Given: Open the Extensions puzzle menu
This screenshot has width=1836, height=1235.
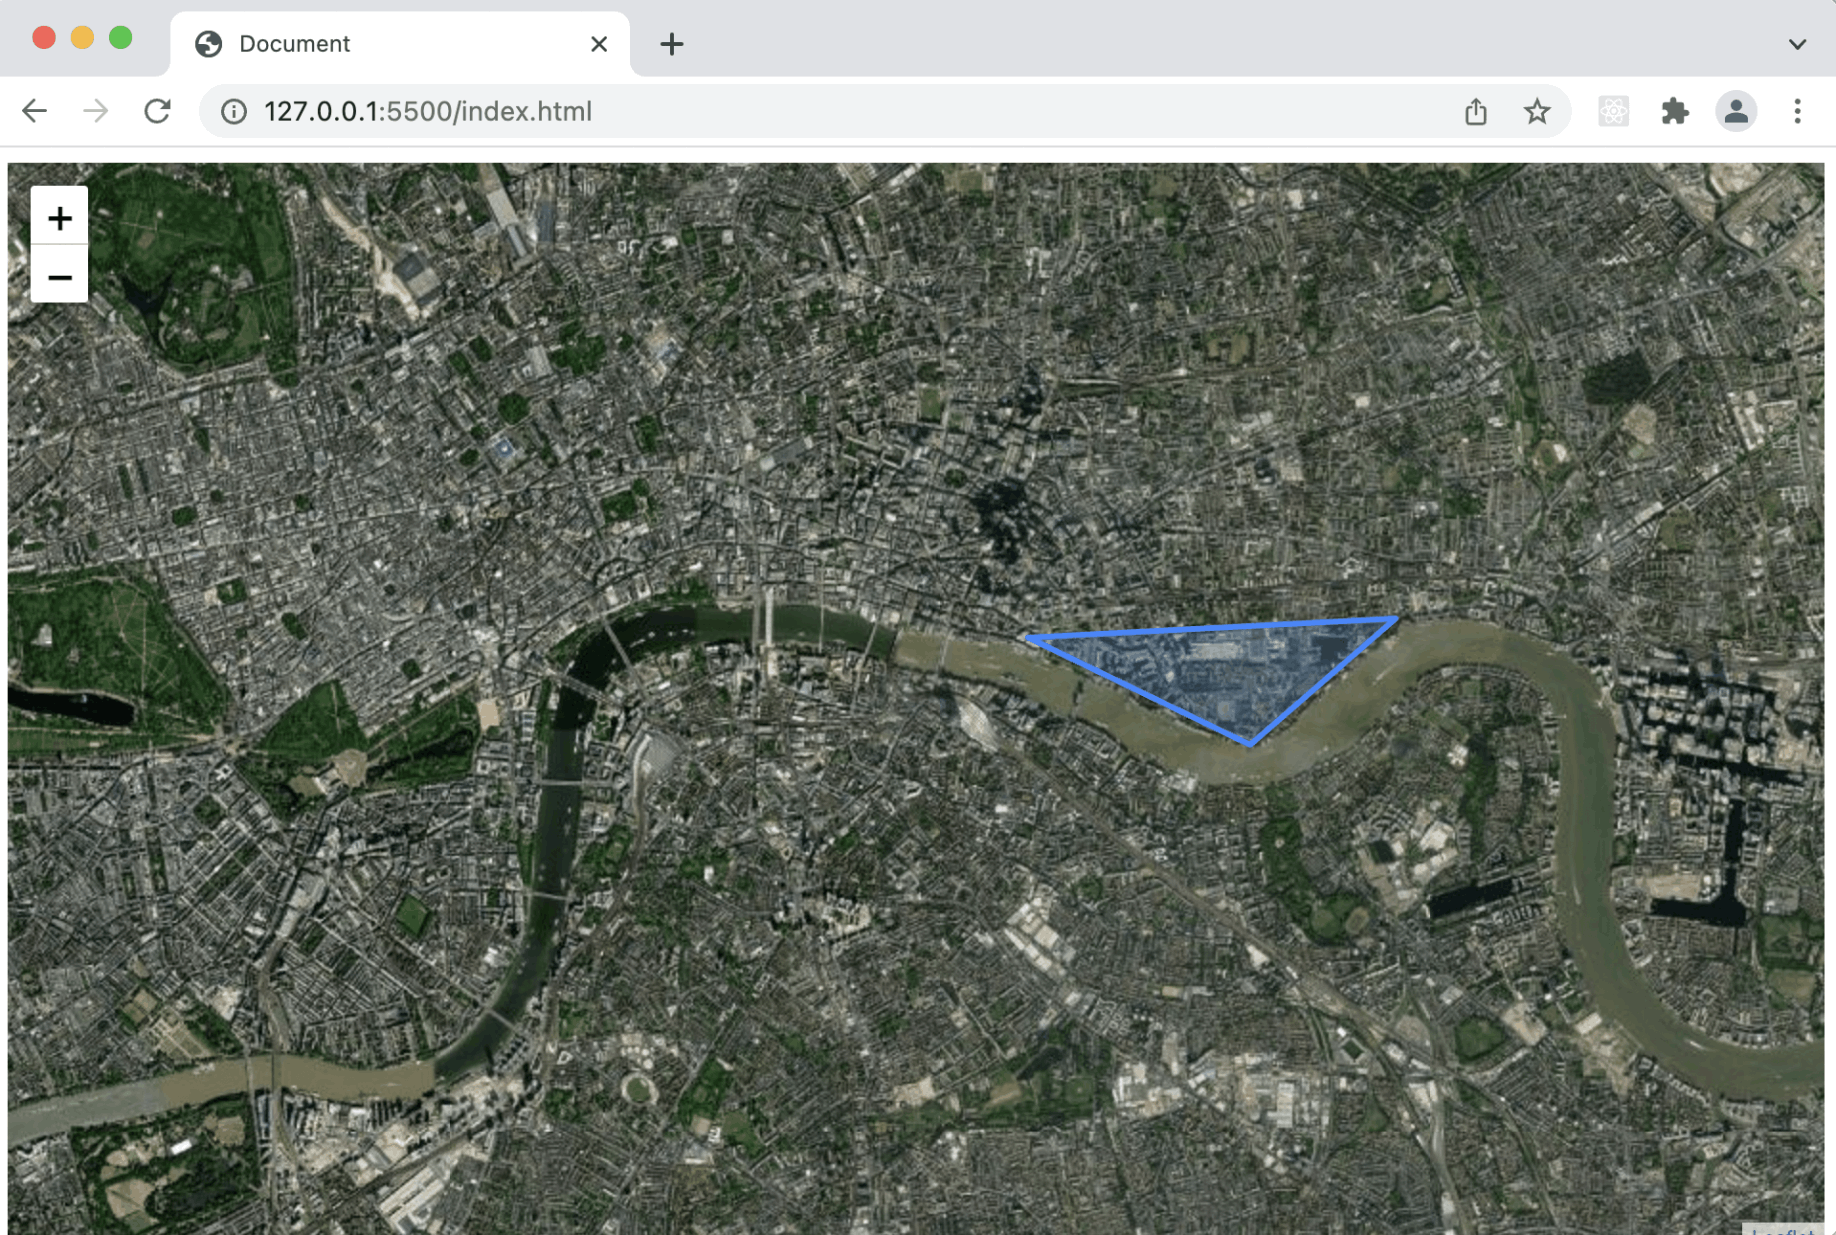Looking at the screenshot, I should coord(1675,111).
